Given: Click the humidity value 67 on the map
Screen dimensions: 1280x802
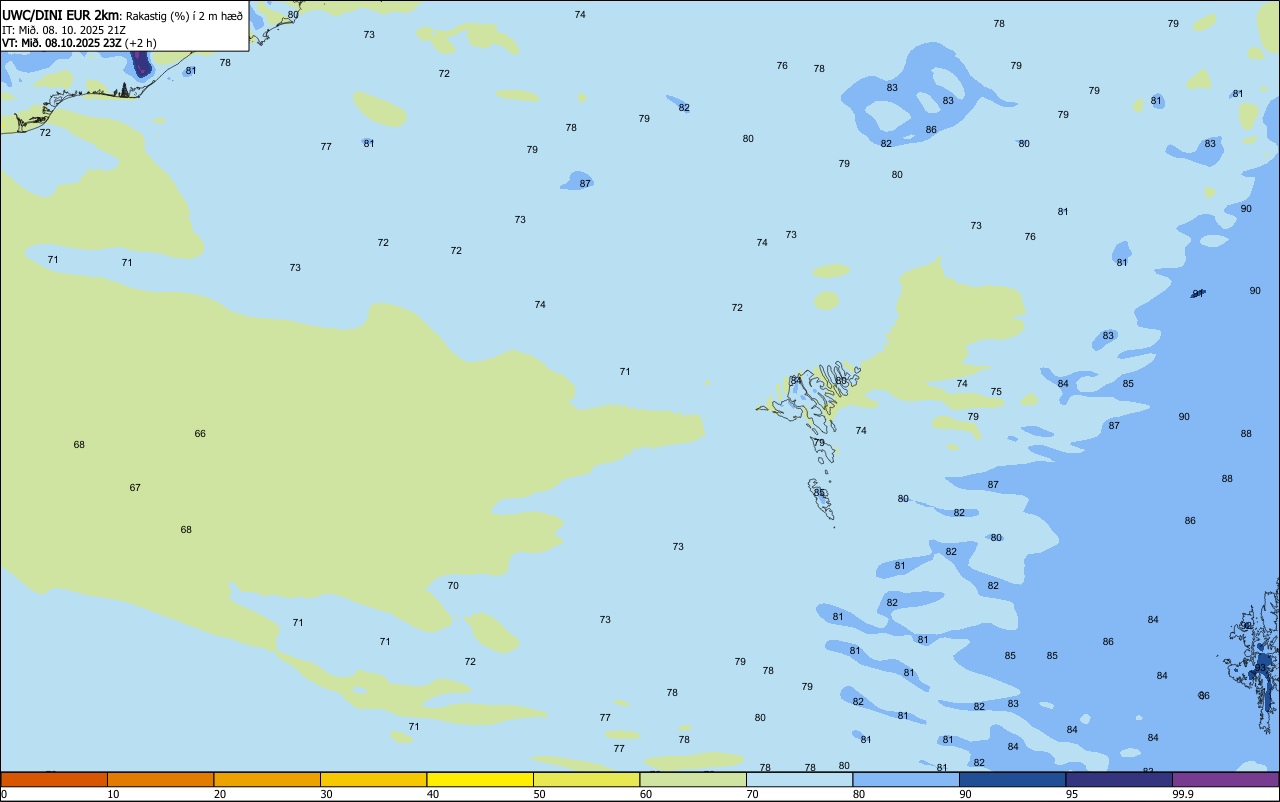Looking at the screenshot, I should [135, 488].
